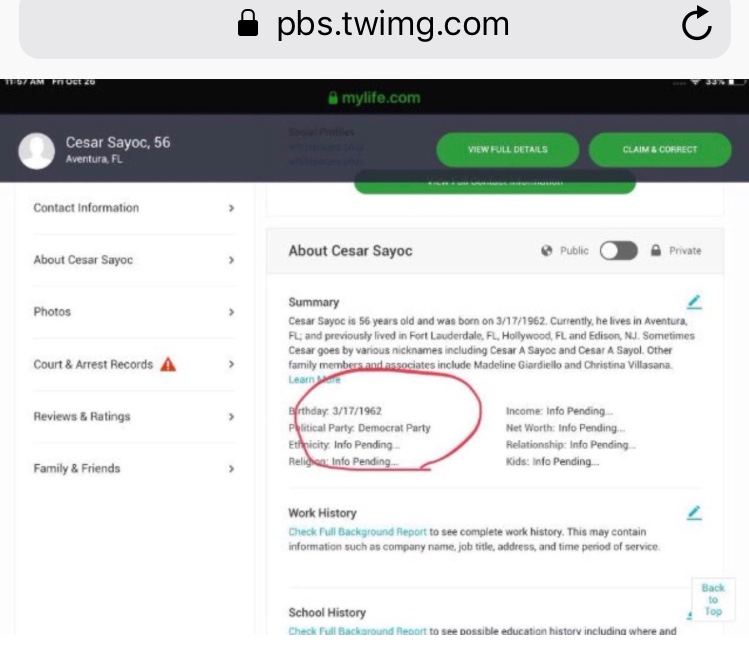
Task: Click Relationship: Info Pending entry
Action: pos(571,445)
